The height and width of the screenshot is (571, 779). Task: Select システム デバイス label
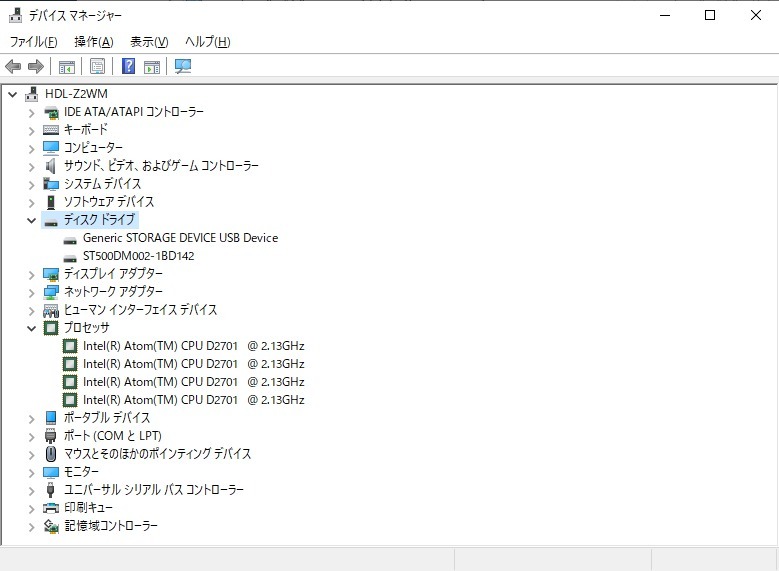click(102, 184)
